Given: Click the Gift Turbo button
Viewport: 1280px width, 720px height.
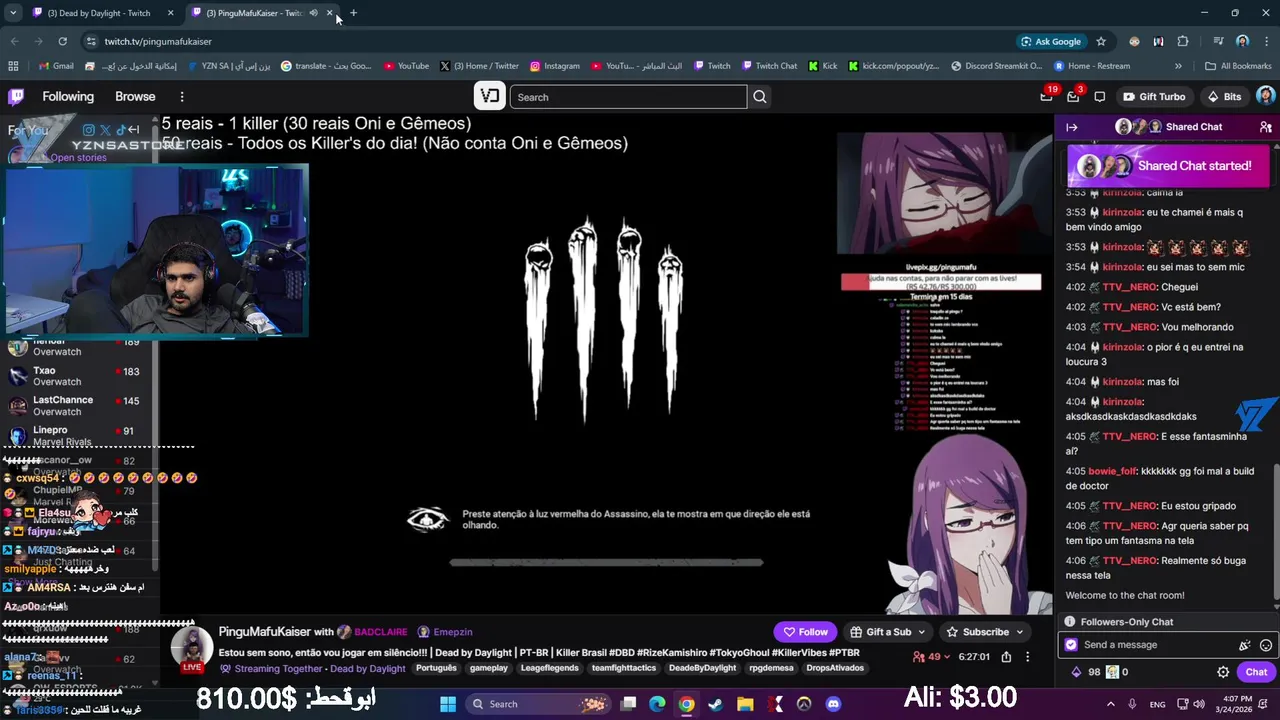Looking at the screenshot, I should [1154, 97].
